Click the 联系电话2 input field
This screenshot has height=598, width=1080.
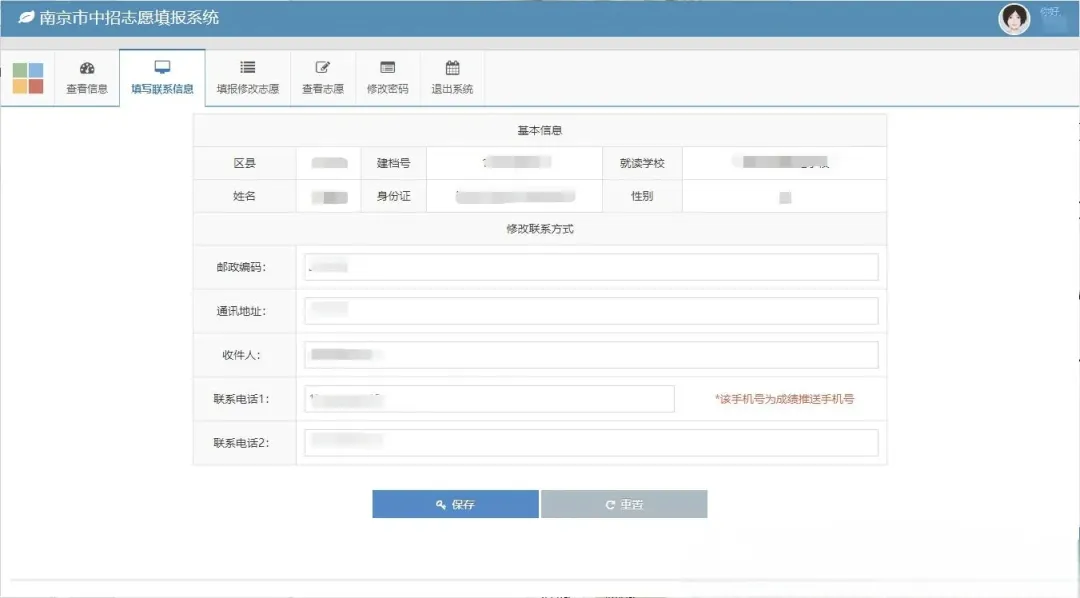(x=591, y=443)
